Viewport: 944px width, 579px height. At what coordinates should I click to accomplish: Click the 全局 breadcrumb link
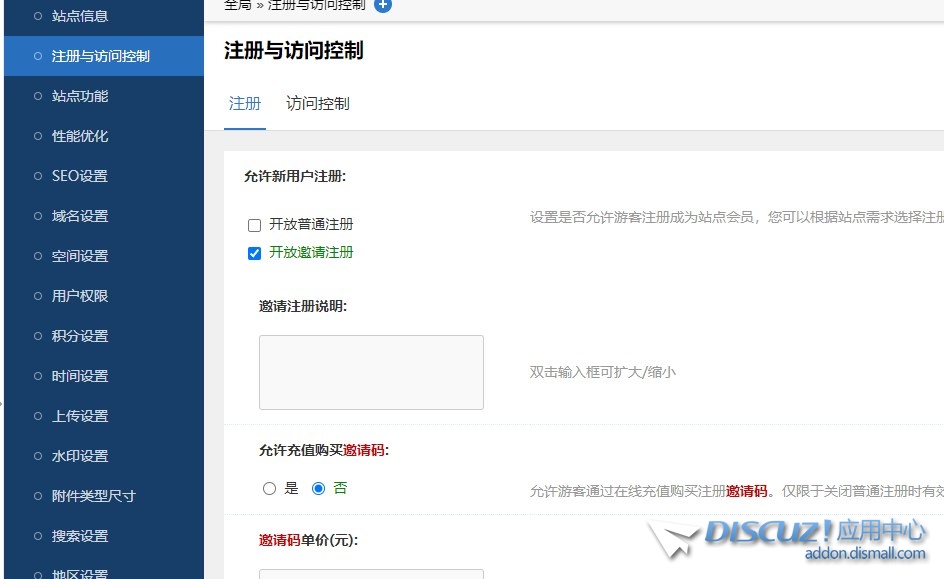pos(237,5)
